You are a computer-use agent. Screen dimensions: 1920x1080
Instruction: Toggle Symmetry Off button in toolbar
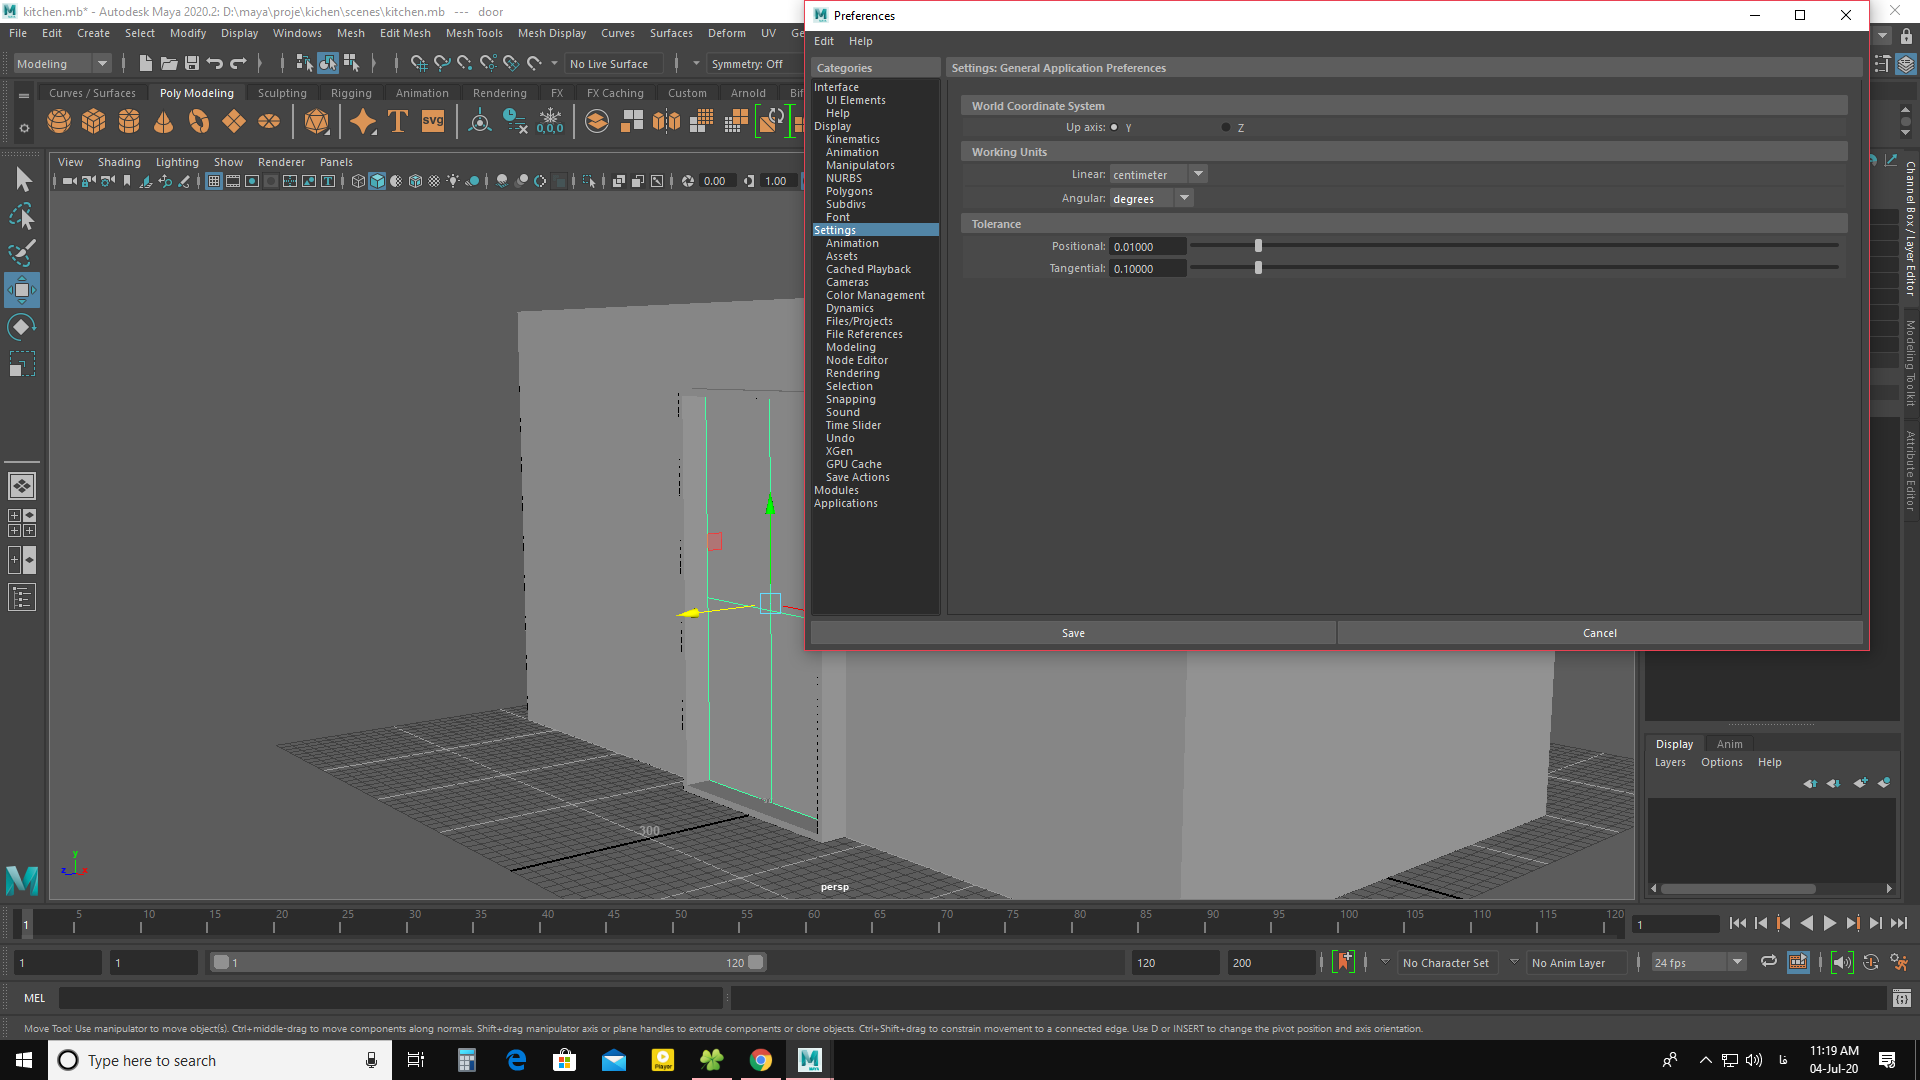pyautogui.click(x=748, y=62)
